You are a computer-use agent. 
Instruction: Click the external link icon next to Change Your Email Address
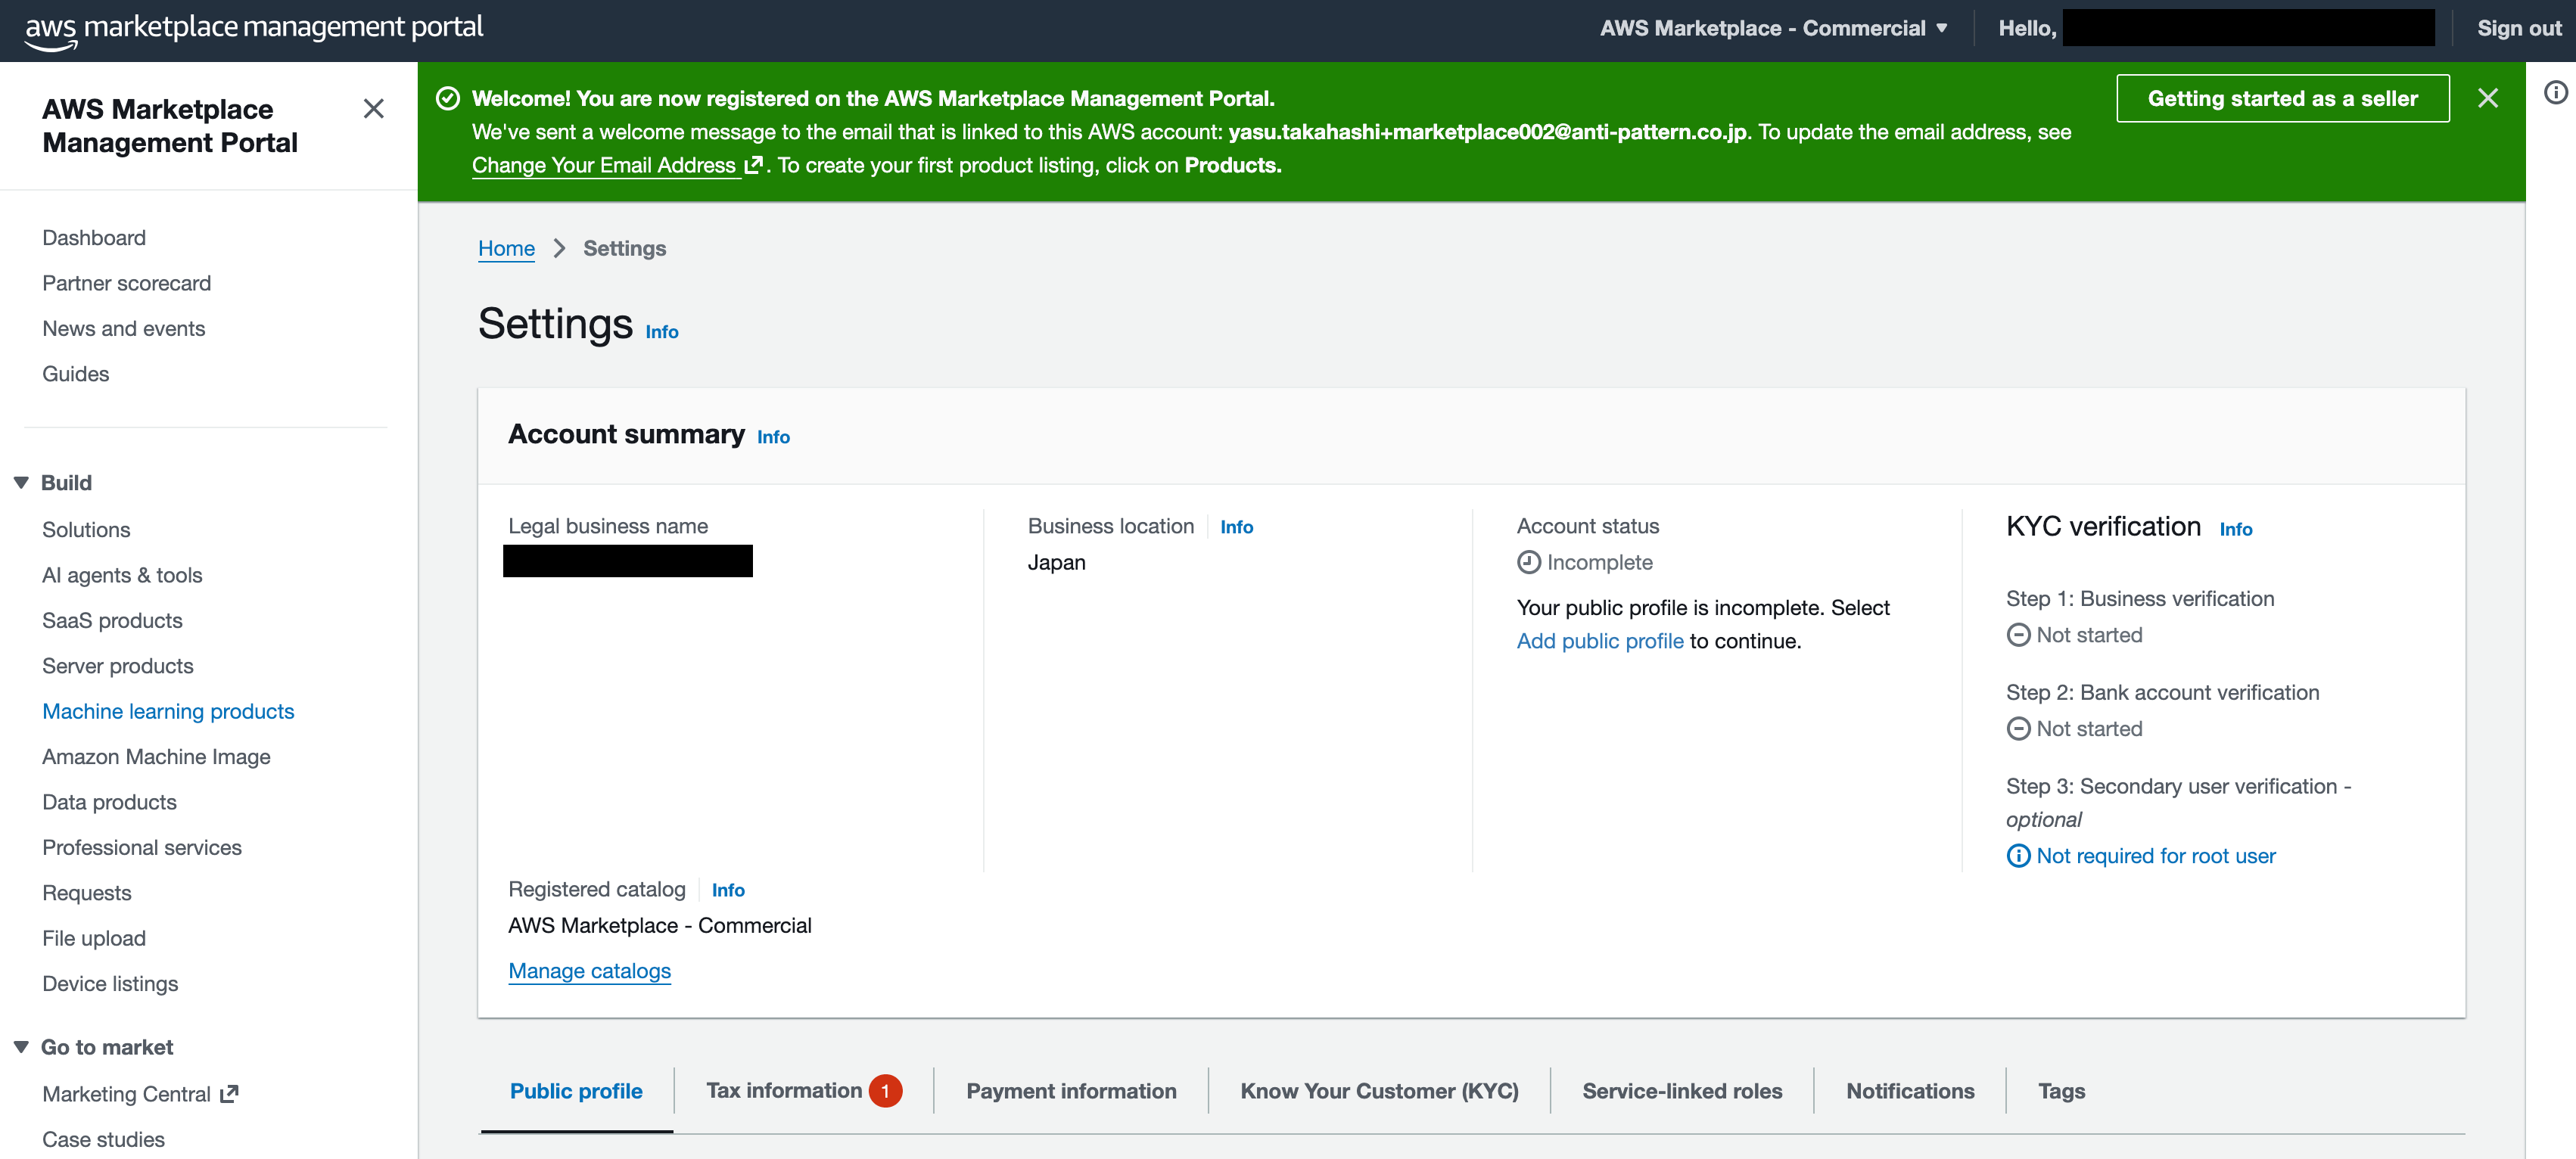coord(753,165)
